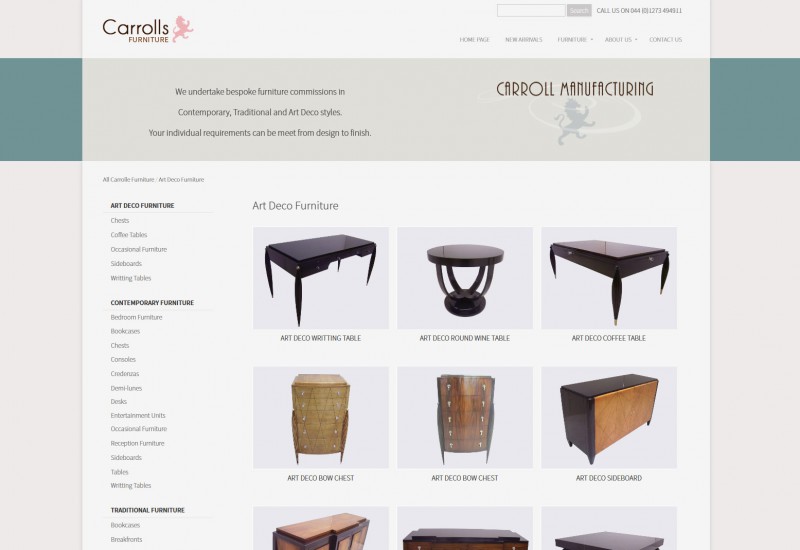Select the Art Deco Sideboard product image
The image size is (800, 550).
click(x=609, y=417)
